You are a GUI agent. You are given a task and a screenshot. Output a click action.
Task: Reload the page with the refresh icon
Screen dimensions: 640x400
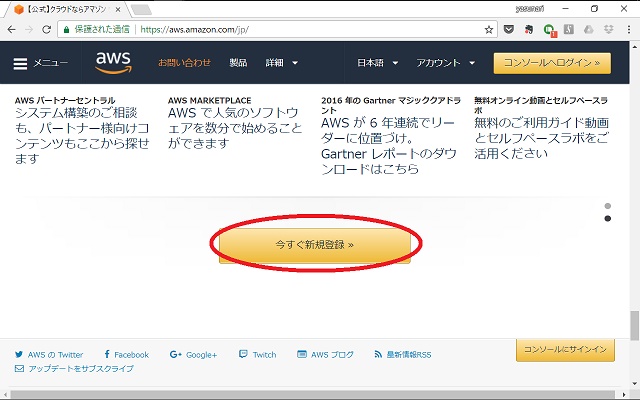tap(46, 29)
